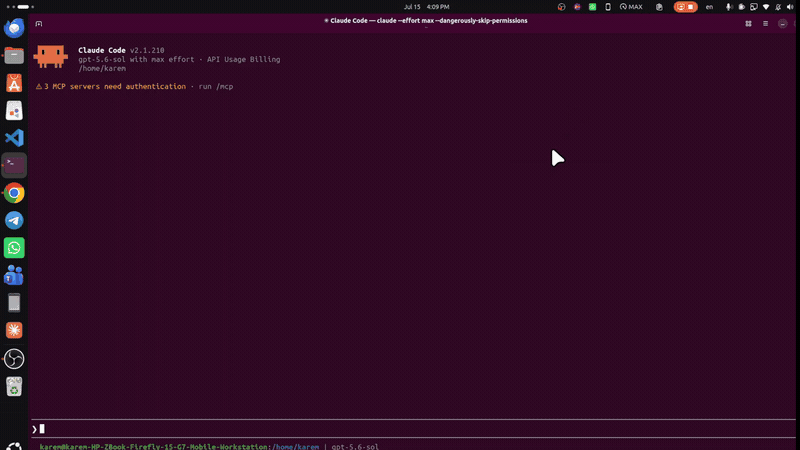Image resolution: width=800 pixels, height=450 pixels.
Task: Open Google Chrome from the dock
Action: click(14, 193)
